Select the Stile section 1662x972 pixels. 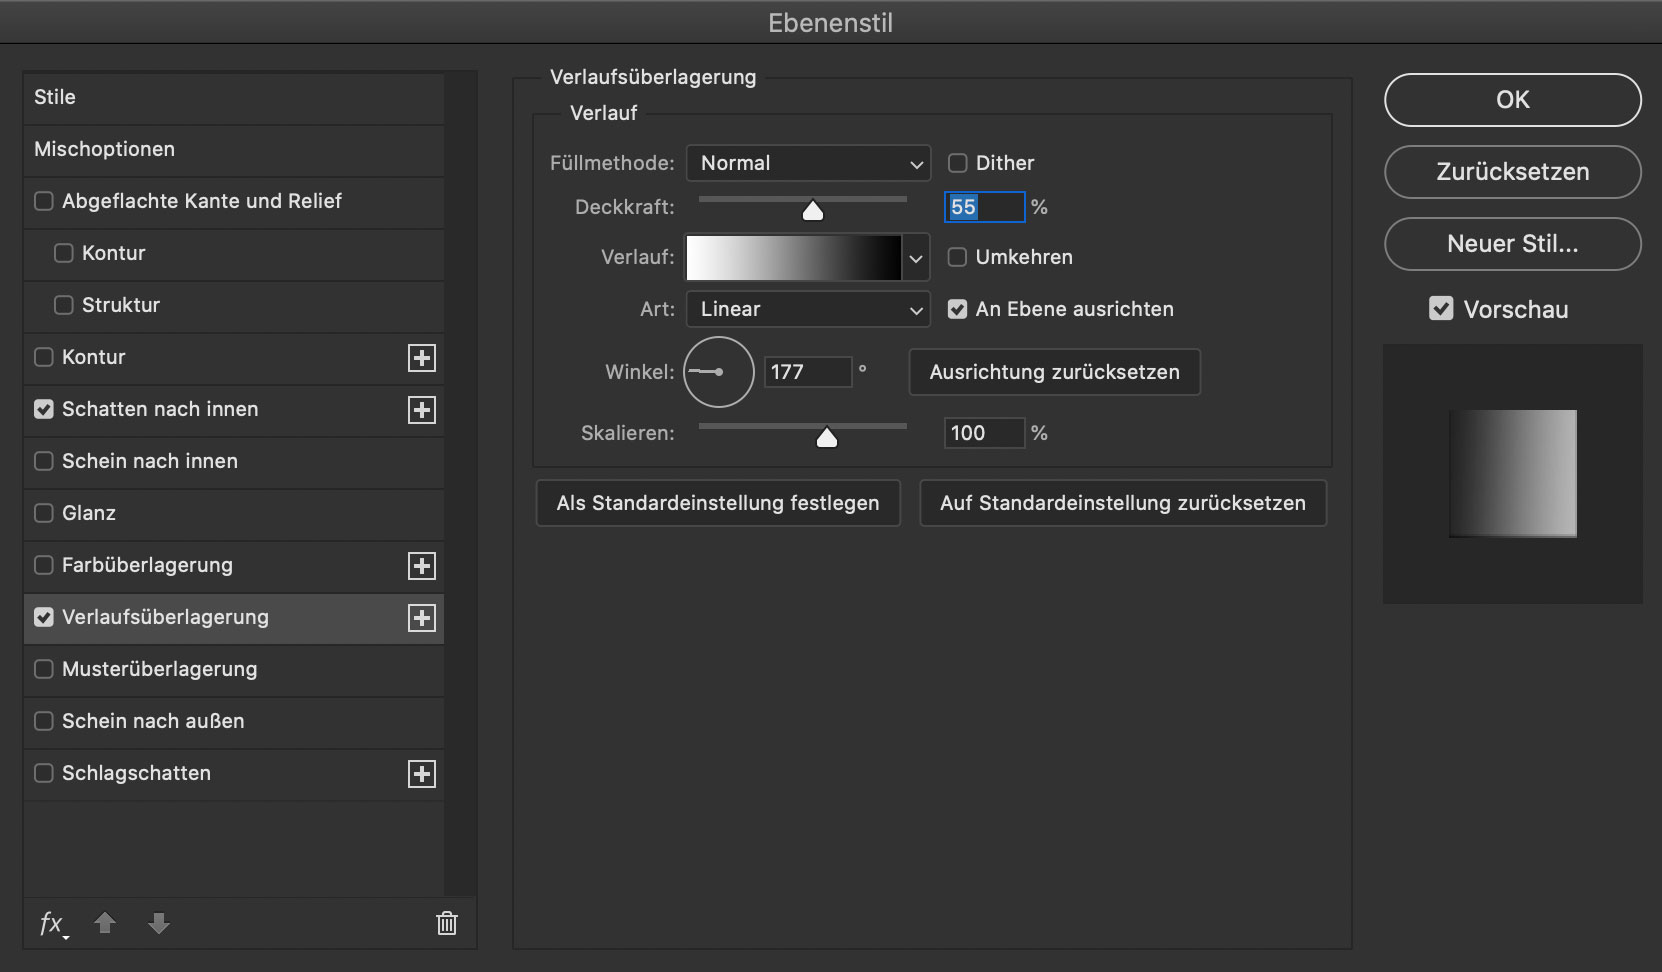(234, 98)
